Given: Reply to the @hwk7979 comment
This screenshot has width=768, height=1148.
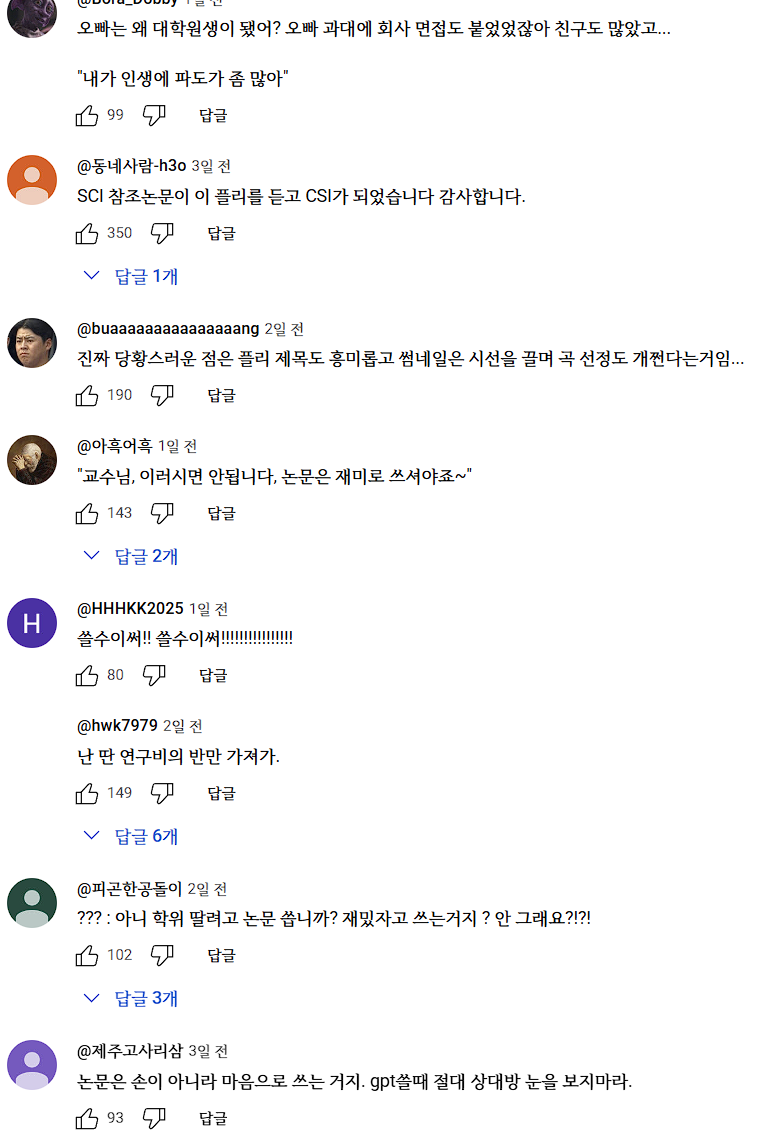Looking at the screenshot, I should [221, 793].
